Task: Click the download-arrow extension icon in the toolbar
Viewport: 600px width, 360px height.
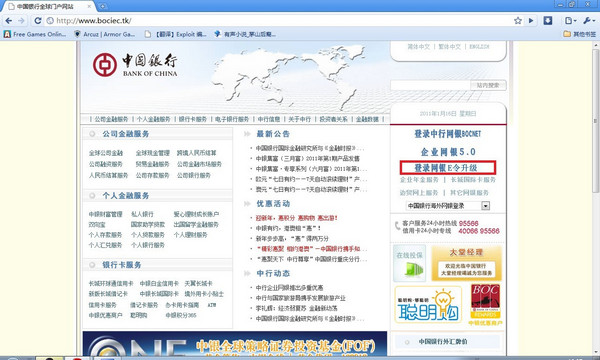Action: click(548, 21)
